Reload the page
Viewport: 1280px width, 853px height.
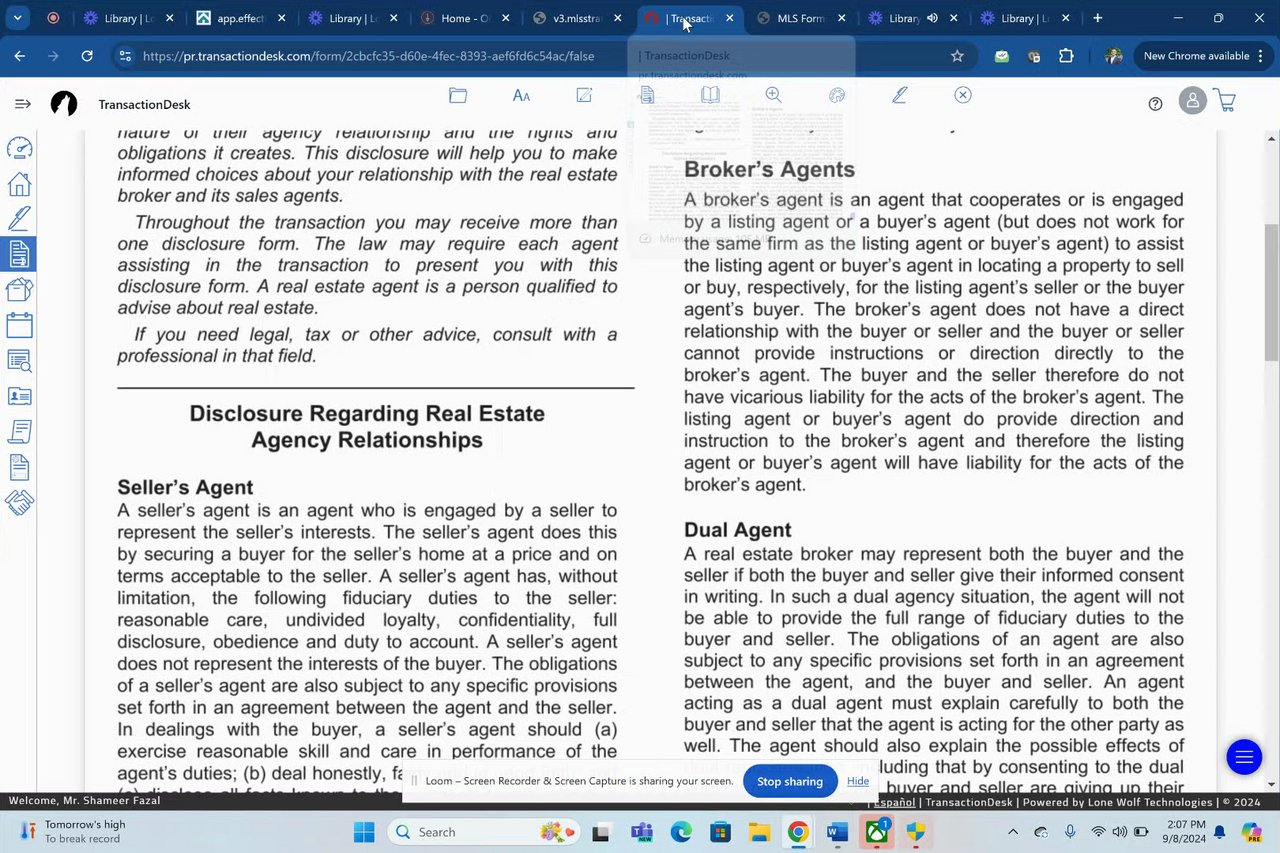87,57
